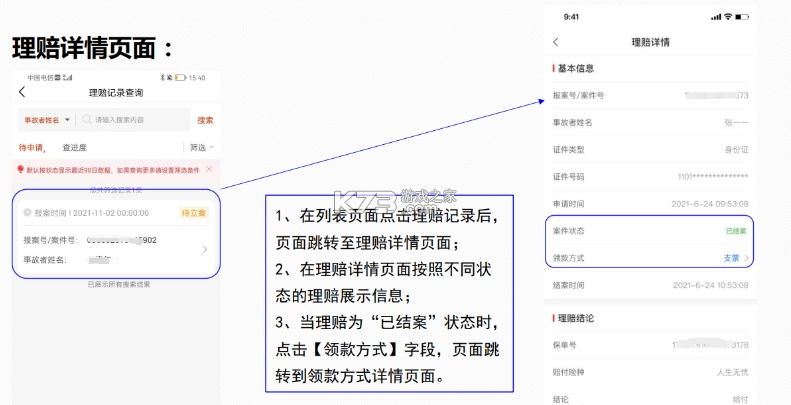This screenshot has height=405, width=791.
Task: Switch to the 待申请 tab
Action: 32,148
